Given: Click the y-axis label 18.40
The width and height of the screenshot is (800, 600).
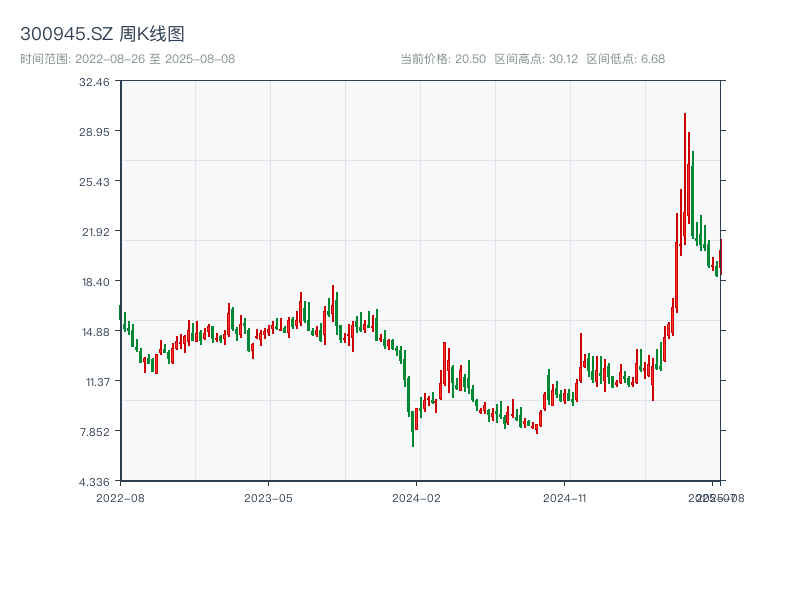Looking at the screenshot, I should [96, 282].
